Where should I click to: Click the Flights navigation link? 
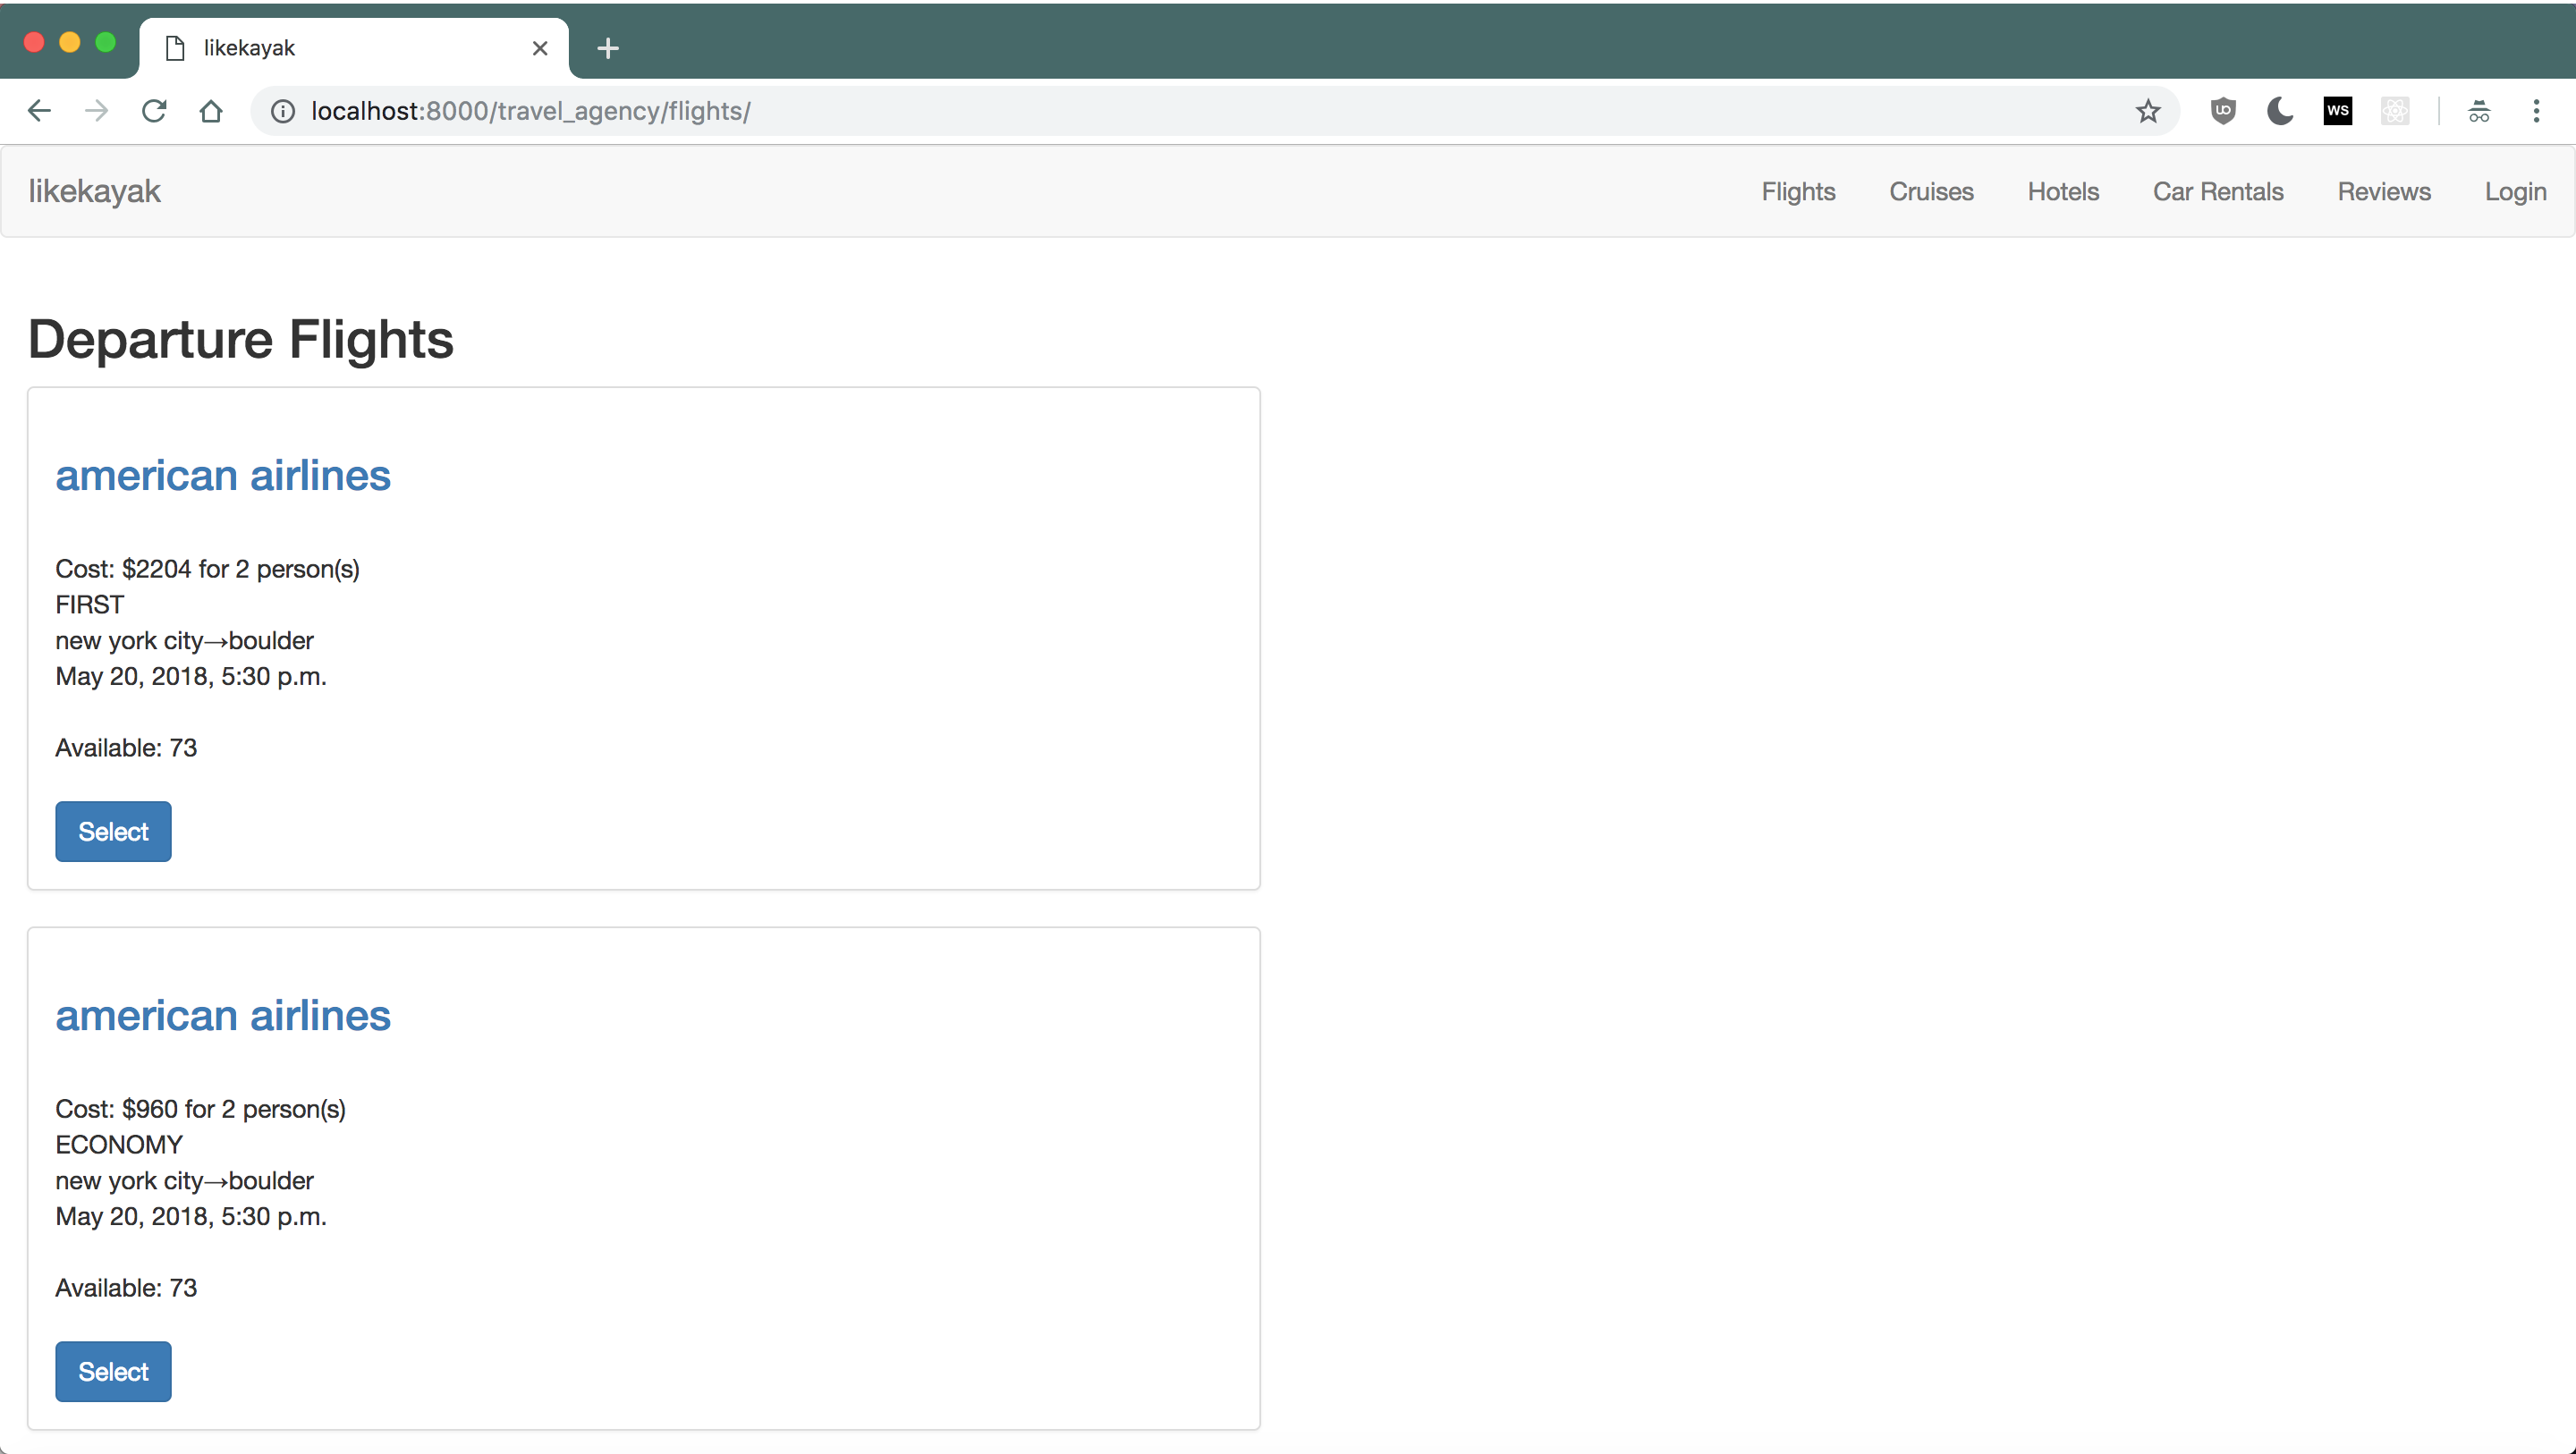pos(1798,190)
